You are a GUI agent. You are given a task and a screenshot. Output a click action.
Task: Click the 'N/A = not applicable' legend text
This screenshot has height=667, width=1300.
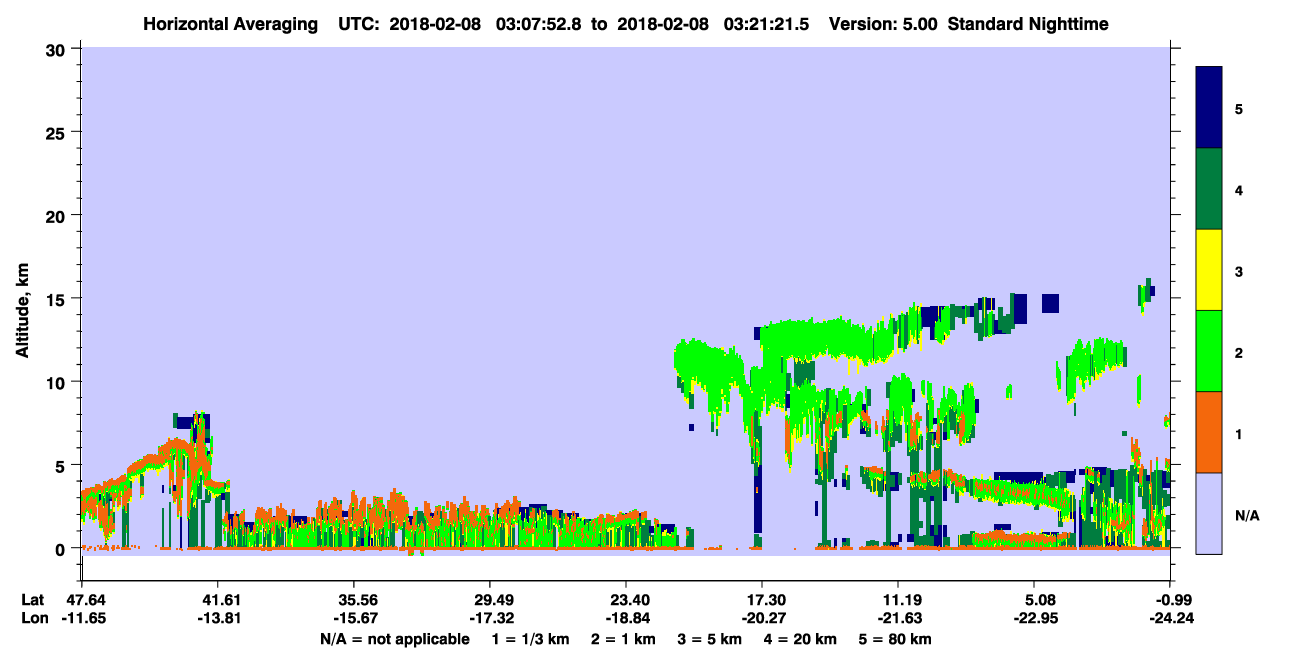(395, 638)
